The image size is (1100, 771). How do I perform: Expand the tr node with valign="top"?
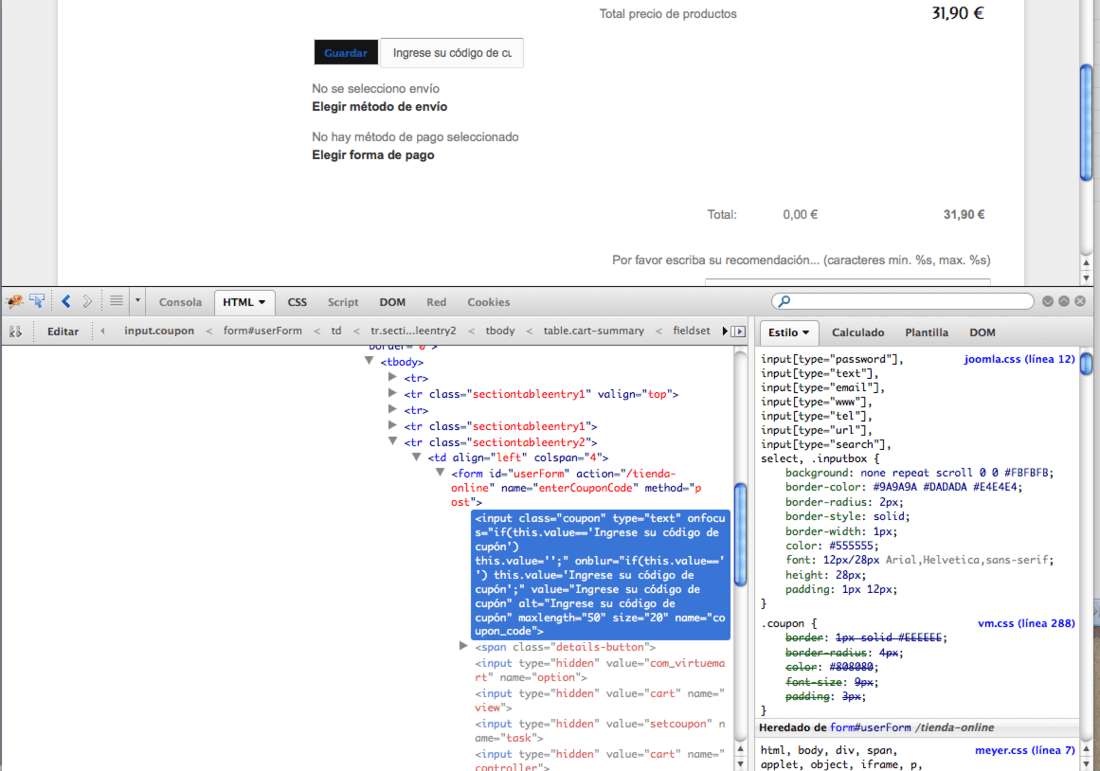pos(393,393)
